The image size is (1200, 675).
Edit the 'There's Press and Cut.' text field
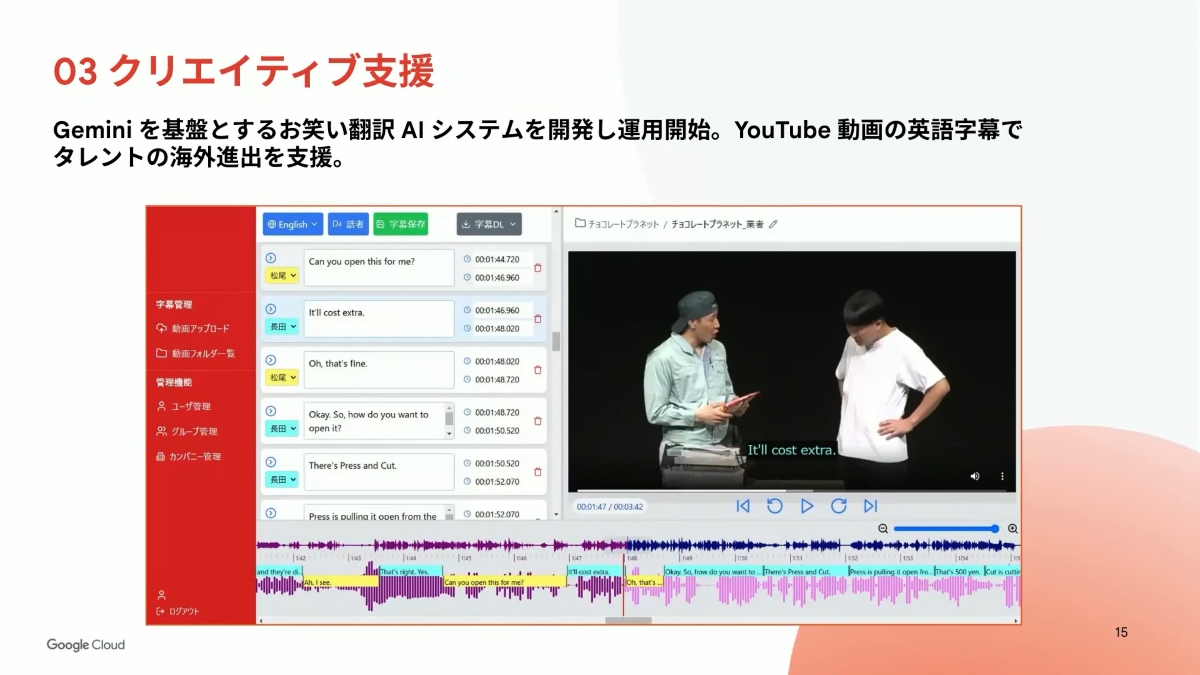pos(379,472)
